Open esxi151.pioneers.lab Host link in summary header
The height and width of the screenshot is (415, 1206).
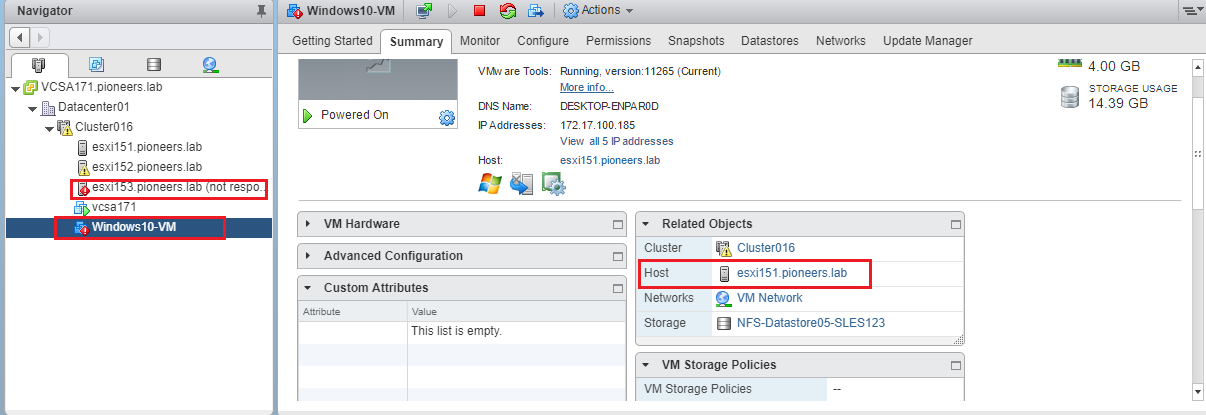click(610, 159)
